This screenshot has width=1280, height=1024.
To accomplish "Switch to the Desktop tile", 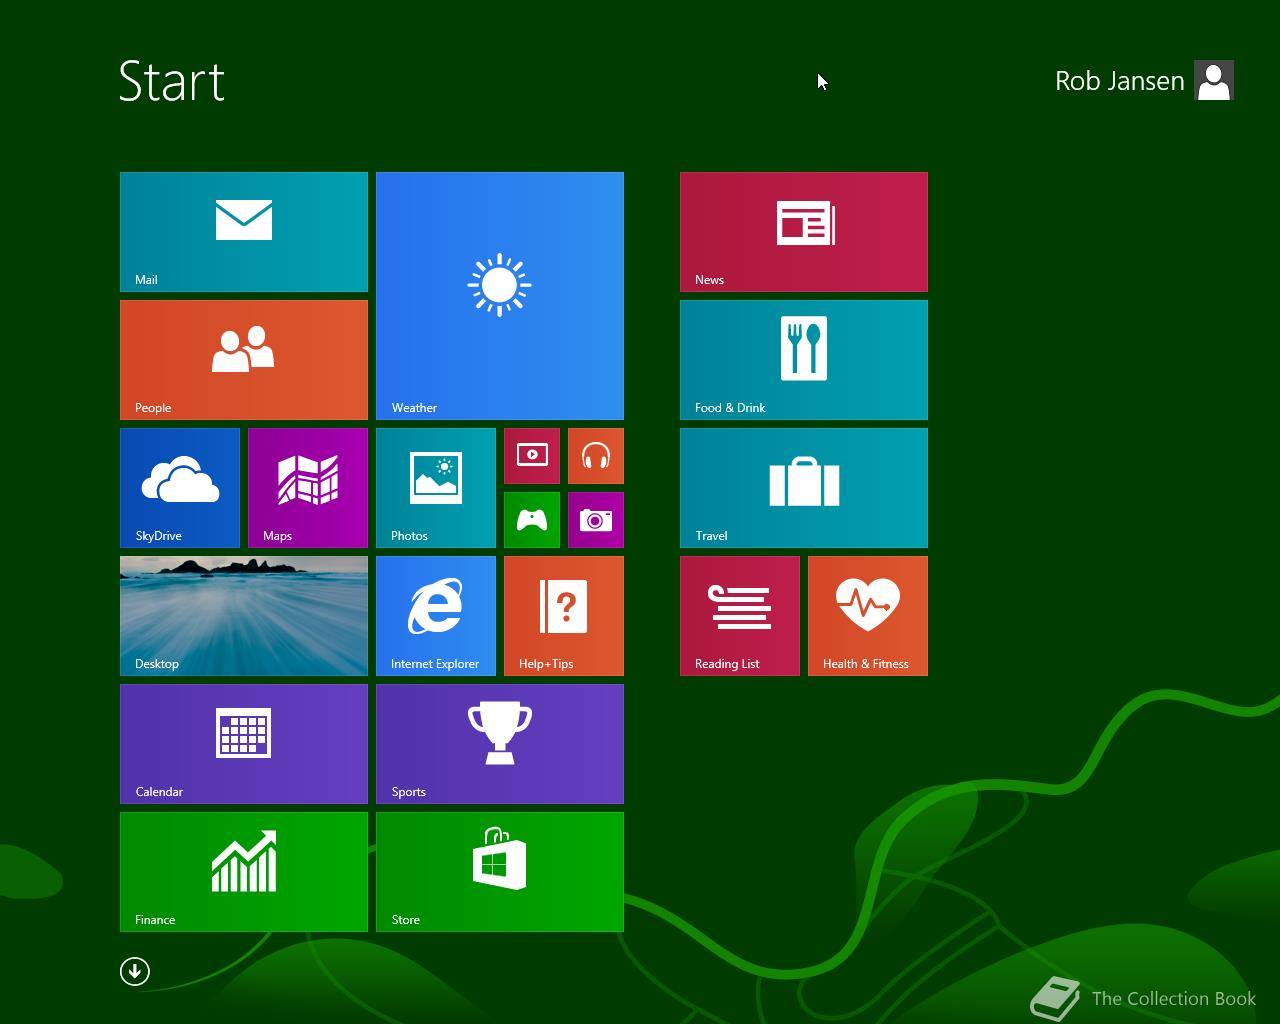I will click(244, 616).
